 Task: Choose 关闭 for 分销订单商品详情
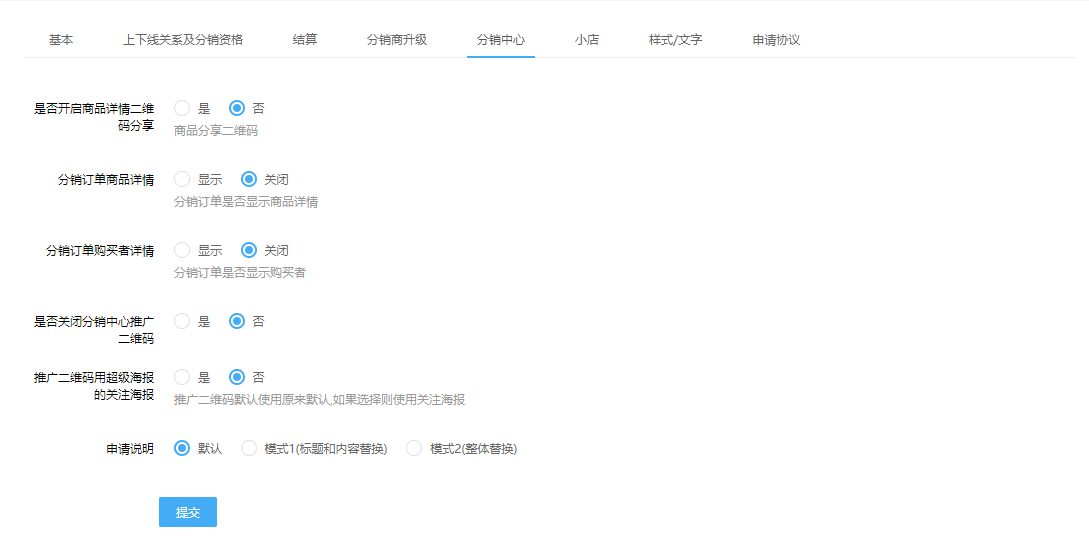point(249,179)
